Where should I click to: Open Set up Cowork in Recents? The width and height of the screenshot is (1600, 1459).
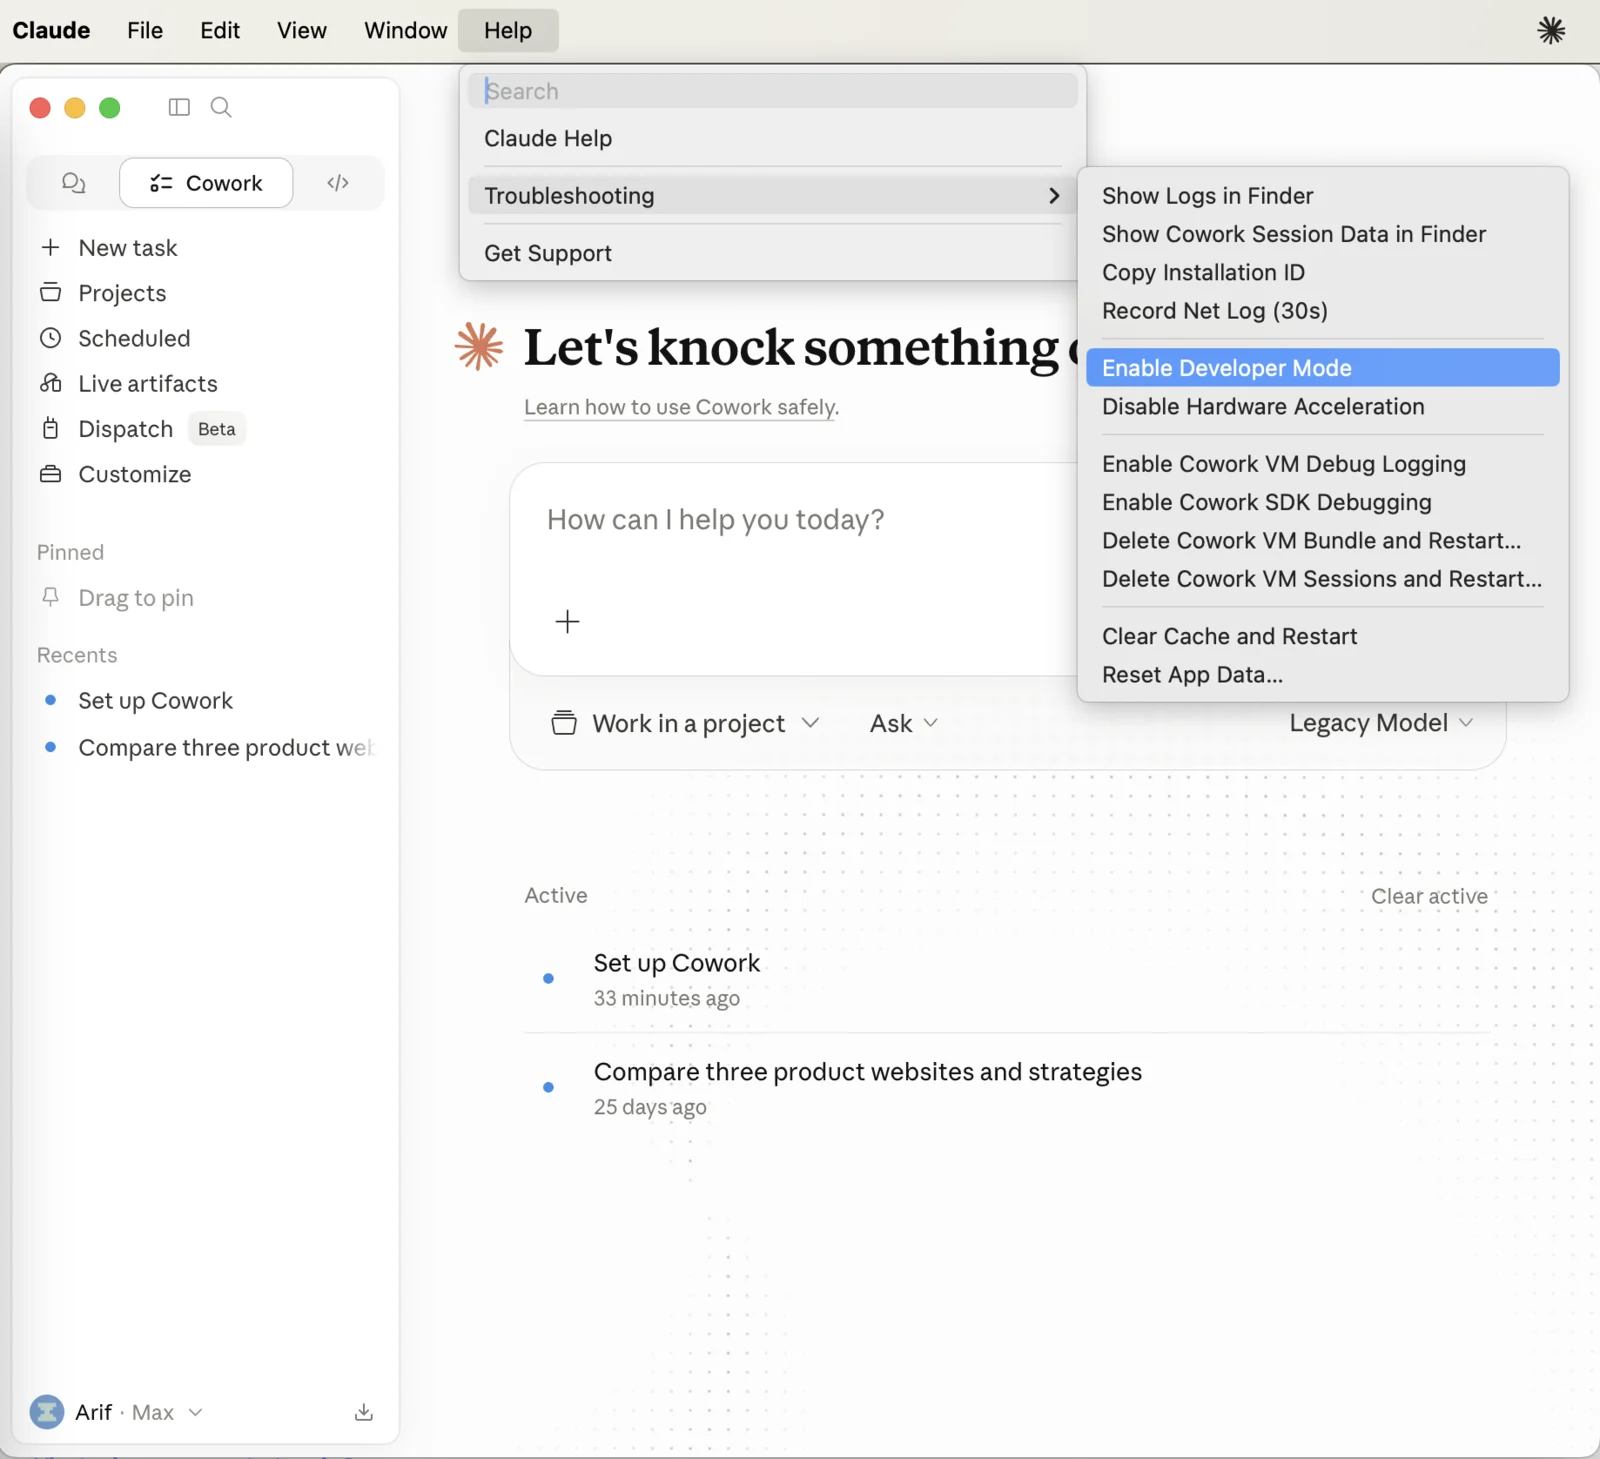[x=155, y=701]
